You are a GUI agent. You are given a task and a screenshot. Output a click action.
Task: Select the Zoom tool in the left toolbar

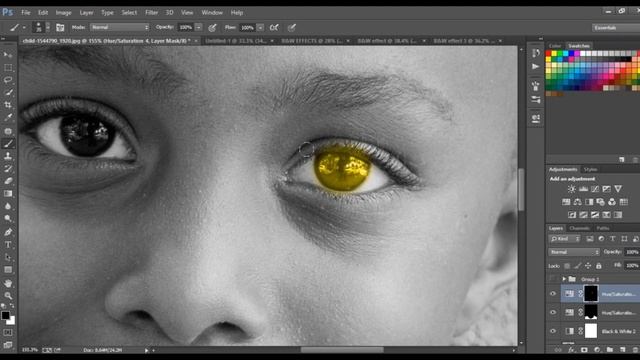point(8,295)
